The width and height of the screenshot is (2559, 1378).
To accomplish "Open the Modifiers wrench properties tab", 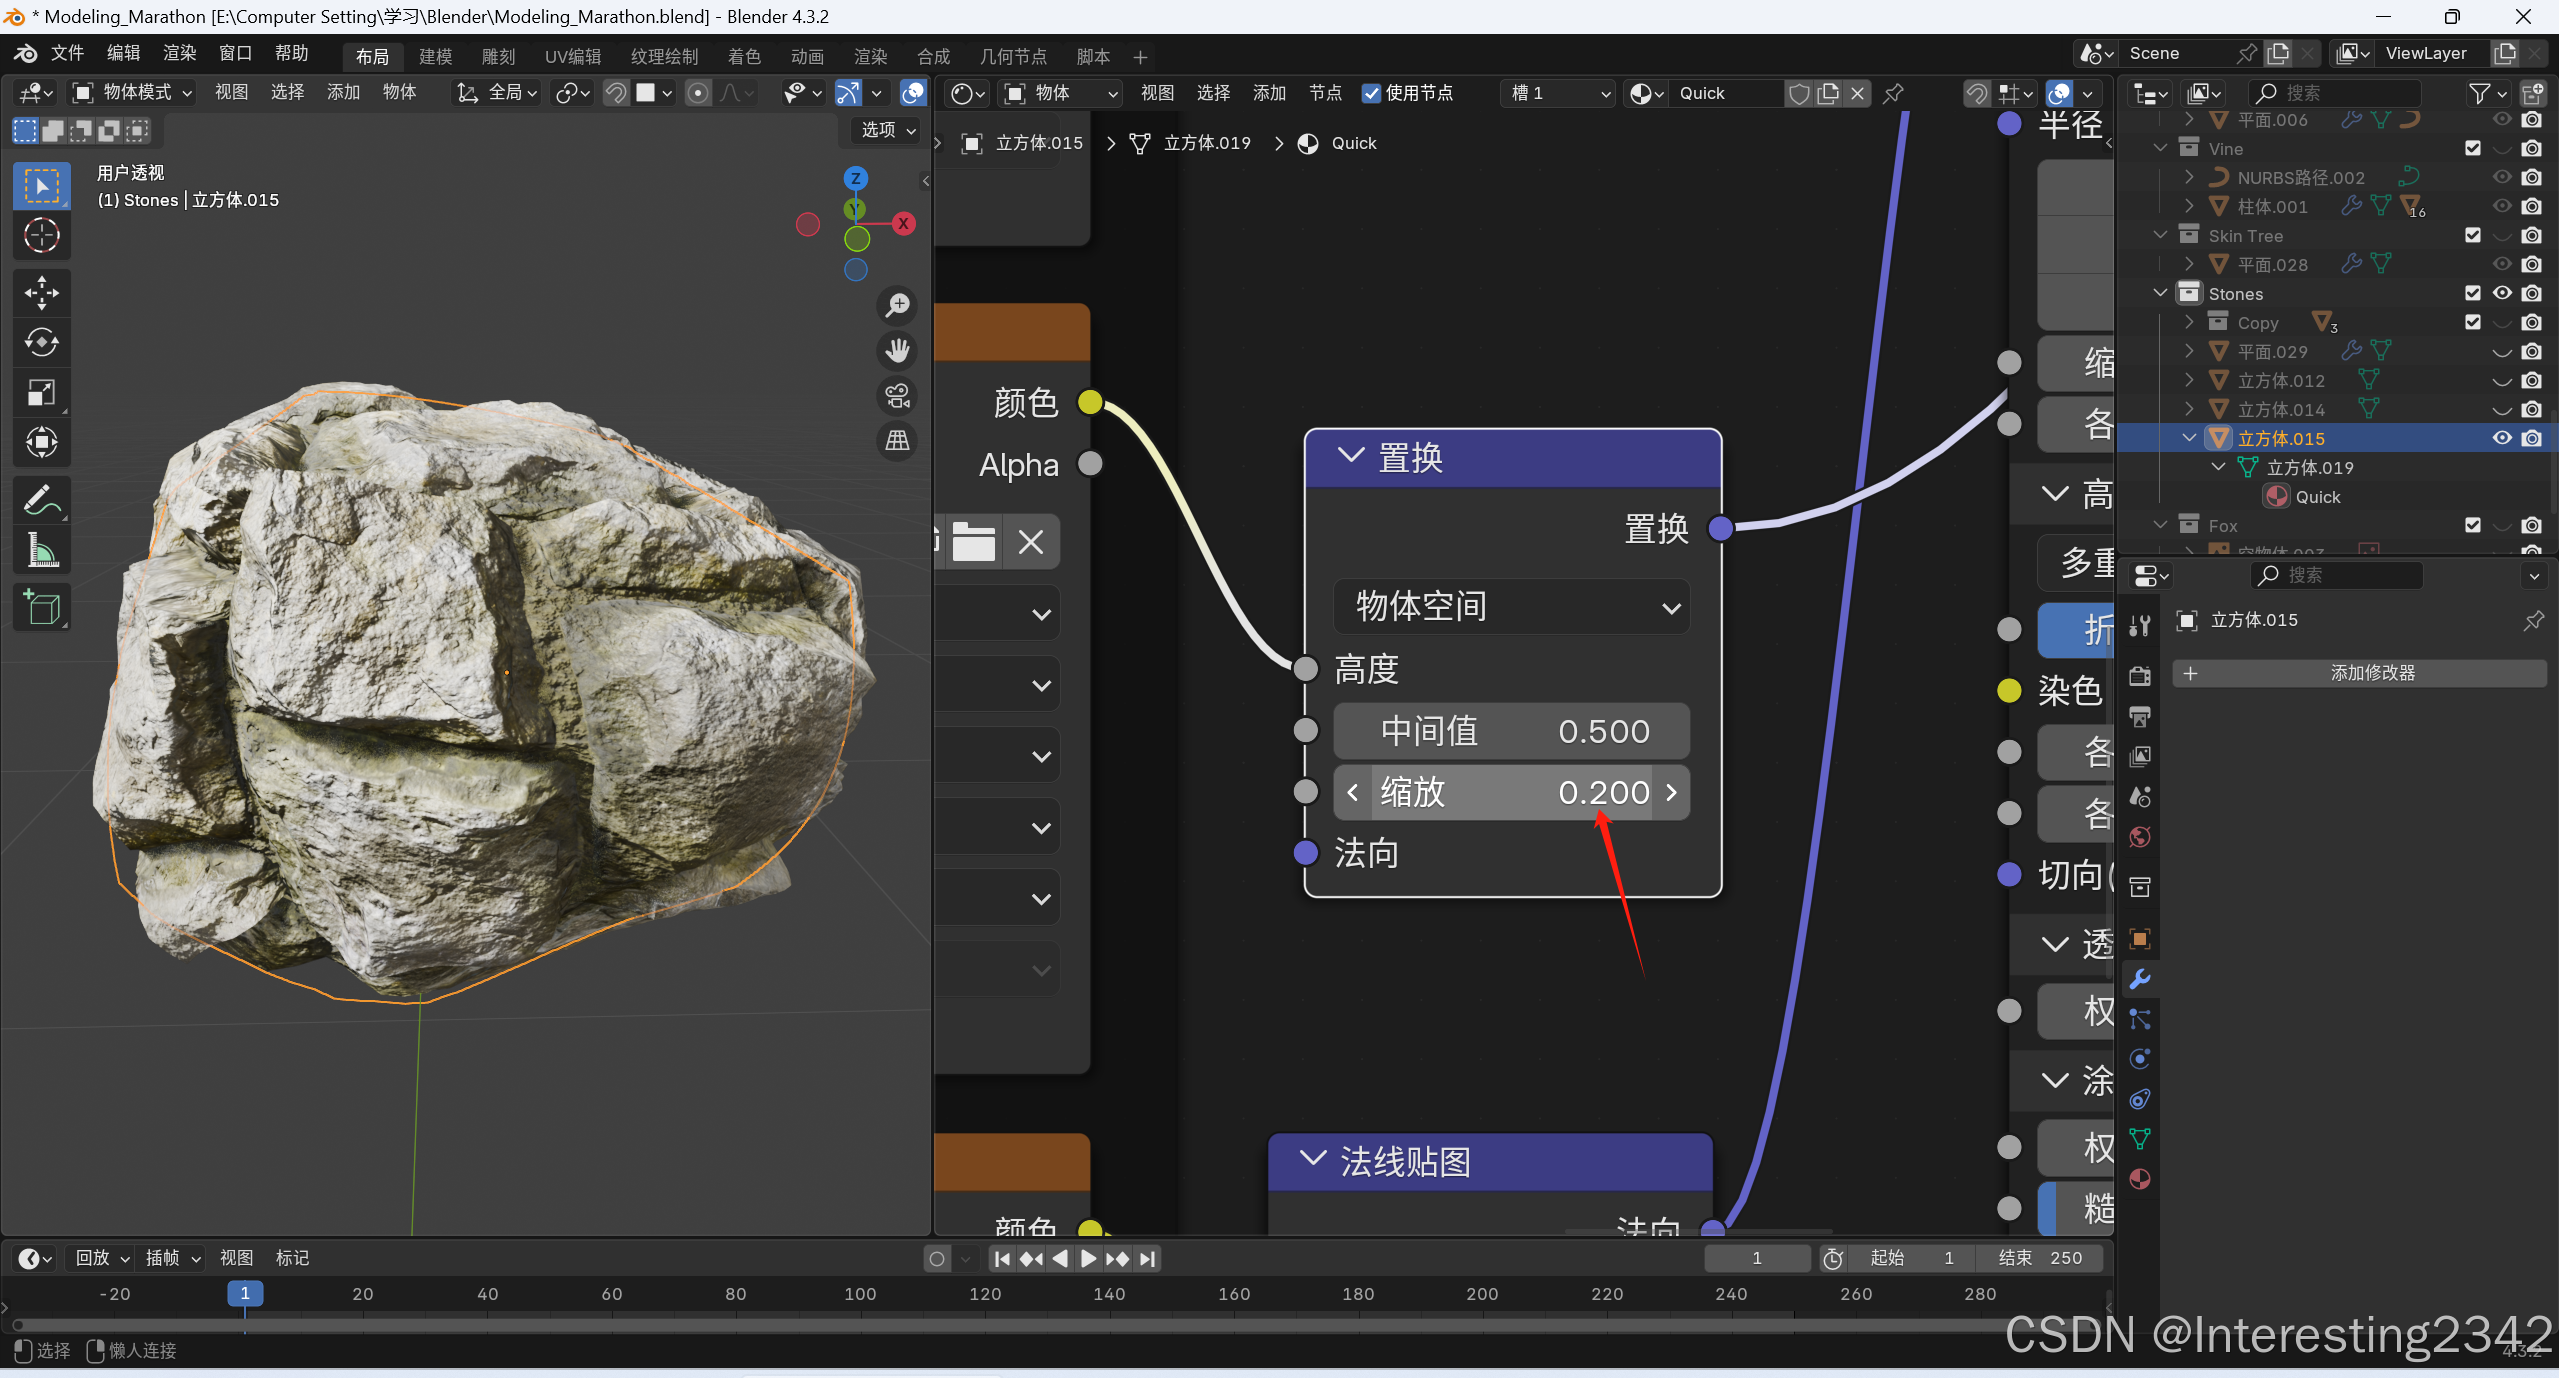I will [x=2140, y=979].
